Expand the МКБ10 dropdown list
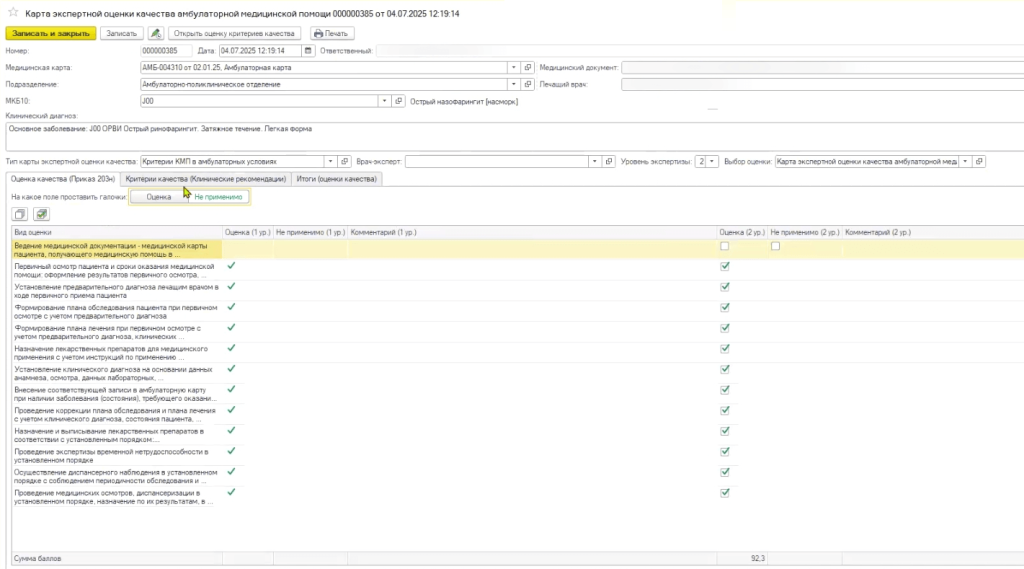The height and width of the screenshot is (569, 1024). click(x=384, y=101)
